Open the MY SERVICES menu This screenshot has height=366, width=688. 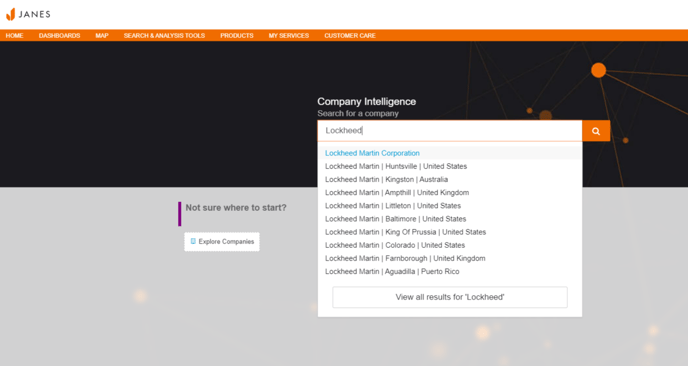click(289, 36)
